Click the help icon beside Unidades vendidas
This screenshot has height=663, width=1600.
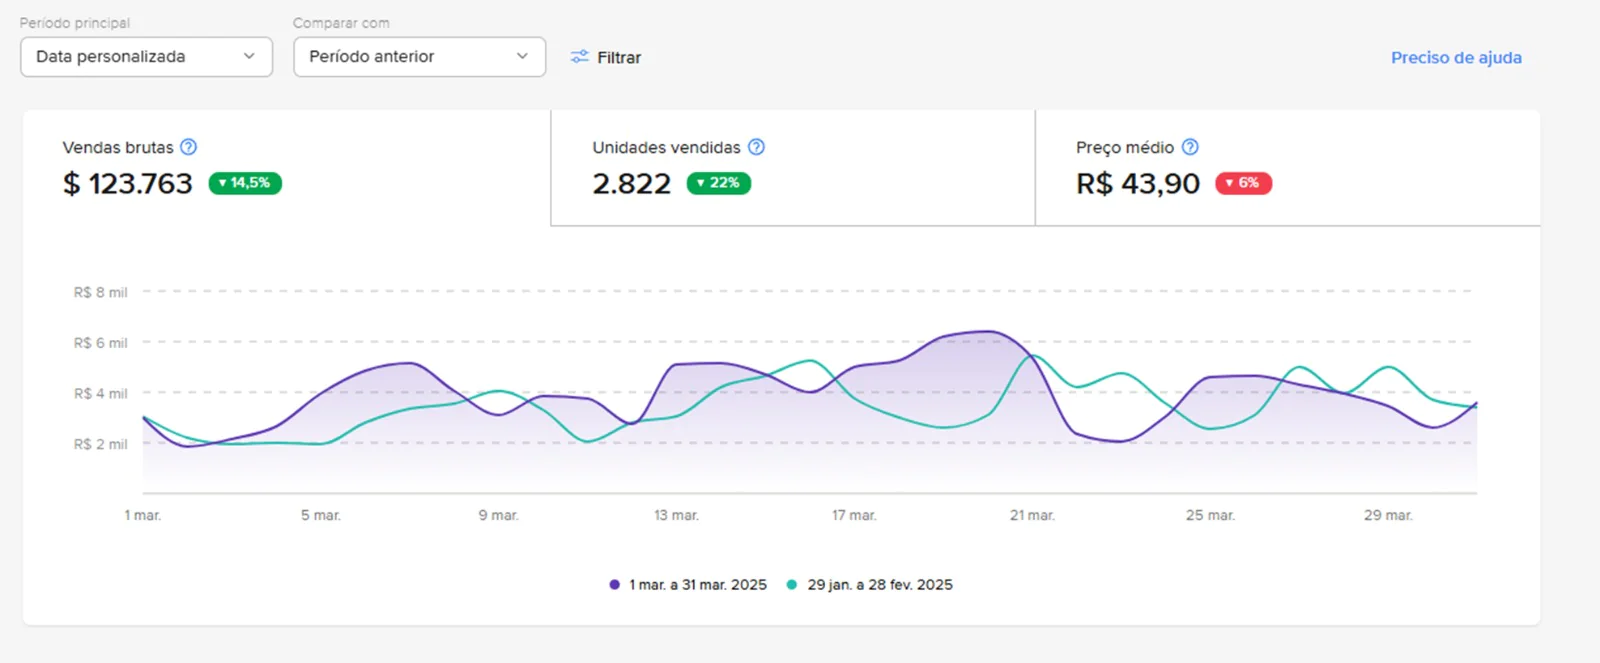click(x=756, y=147)
